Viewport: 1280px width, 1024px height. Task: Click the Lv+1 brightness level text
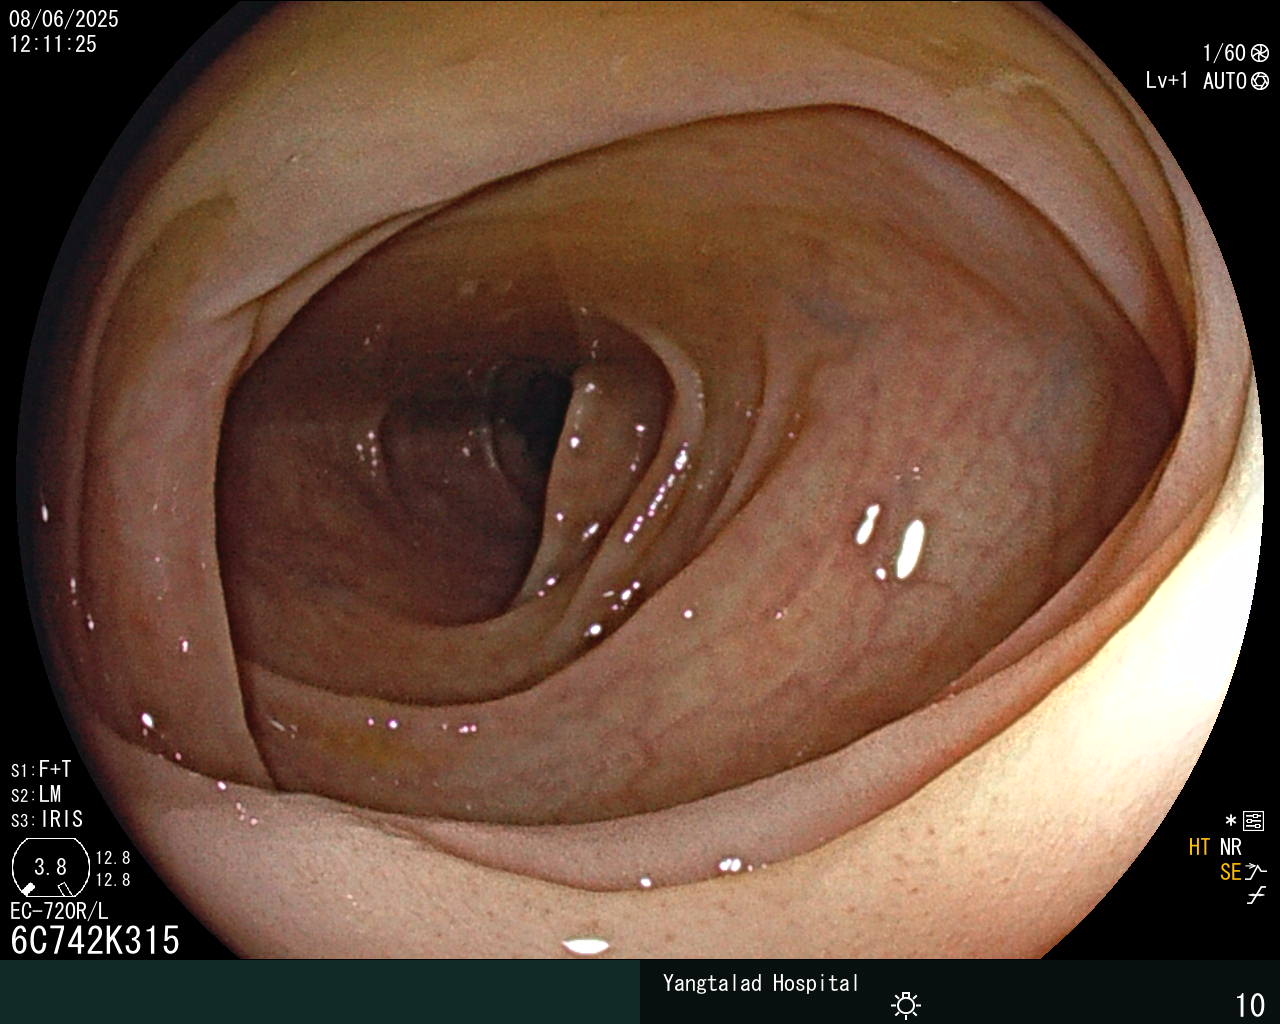(x=1167, y=81)
